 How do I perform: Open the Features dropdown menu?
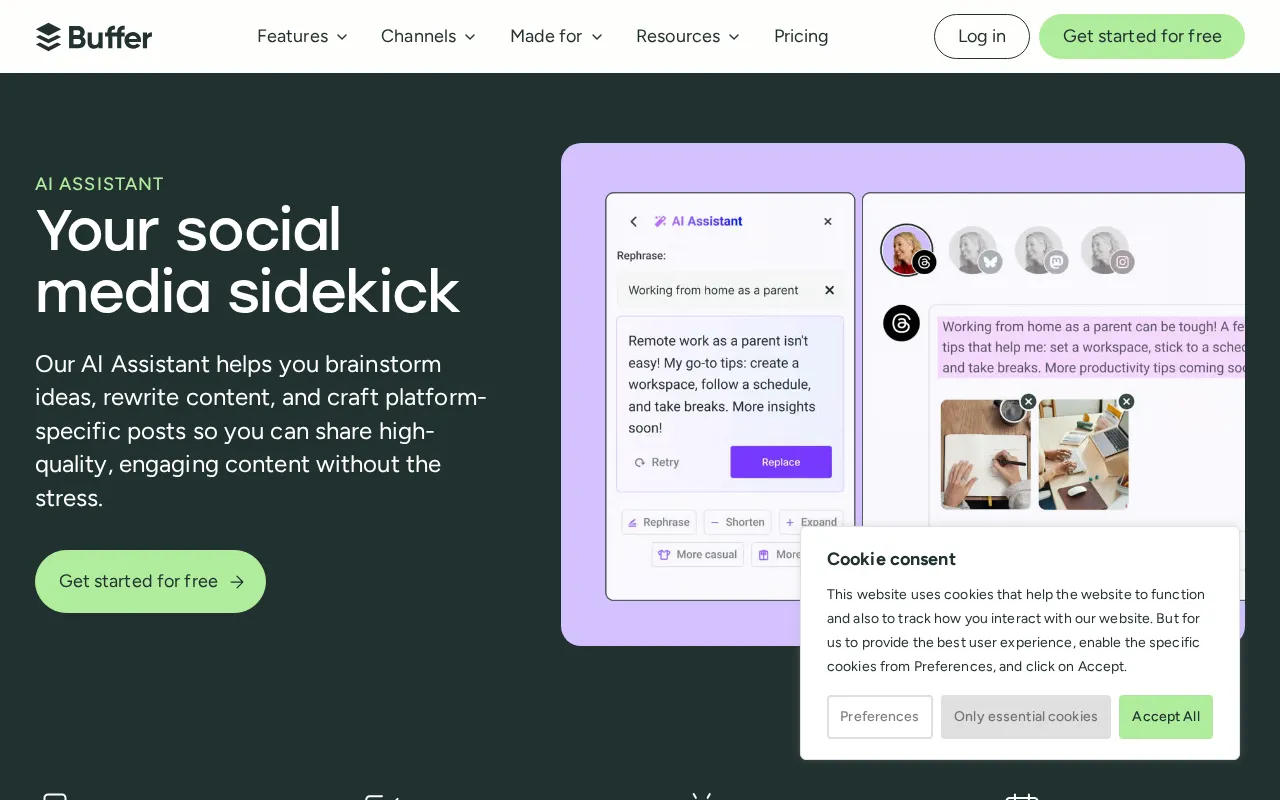(x=302, y=36)
